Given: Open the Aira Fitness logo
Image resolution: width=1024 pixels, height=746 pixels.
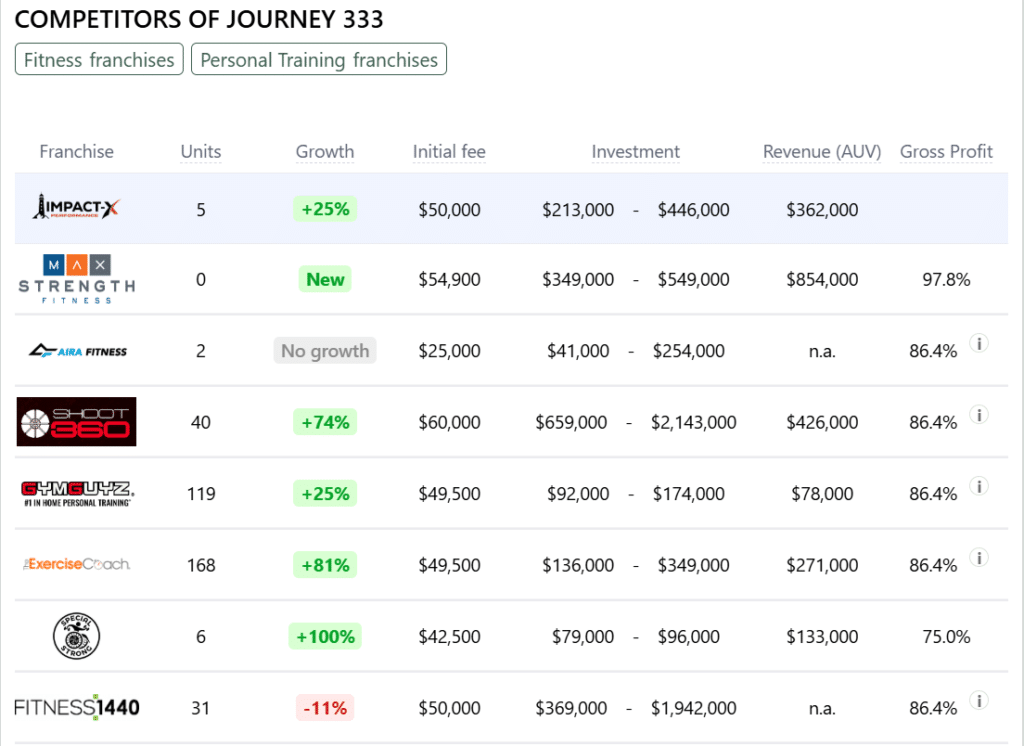Looking at the screenshot, I should coord(77,351).
